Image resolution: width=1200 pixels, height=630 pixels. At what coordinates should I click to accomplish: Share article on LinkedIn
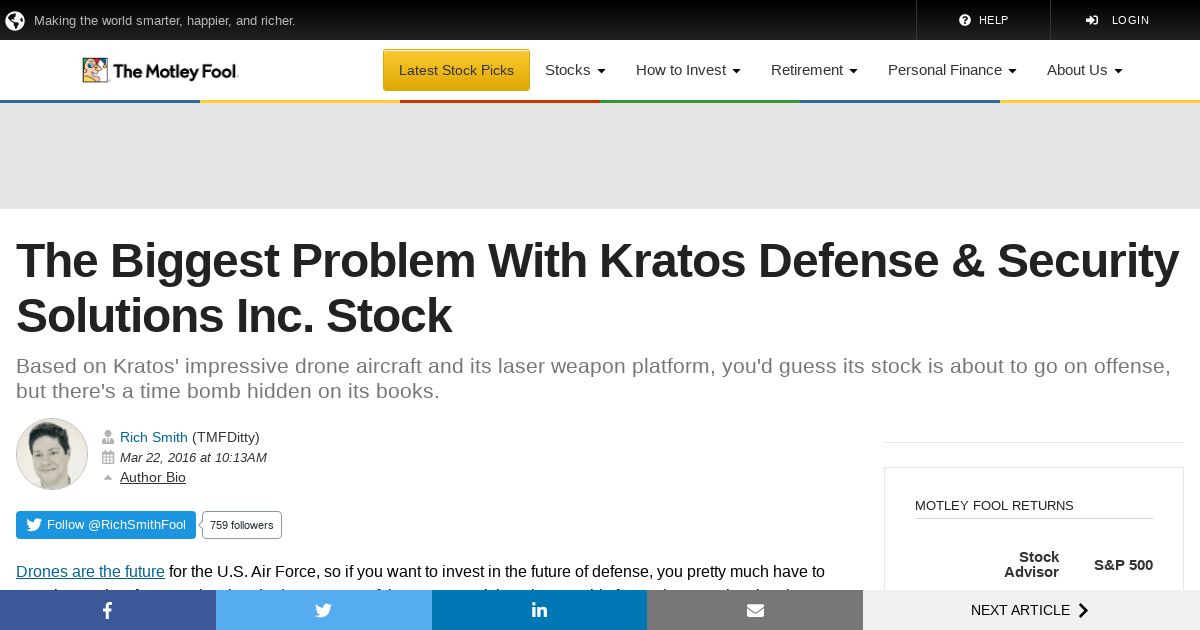pyautogui.click(x=540, y=610)
